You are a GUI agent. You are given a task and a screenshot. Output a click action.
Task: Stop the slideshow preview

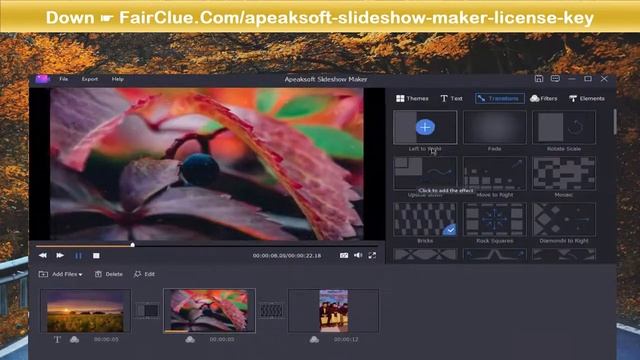tap(96, 256)
